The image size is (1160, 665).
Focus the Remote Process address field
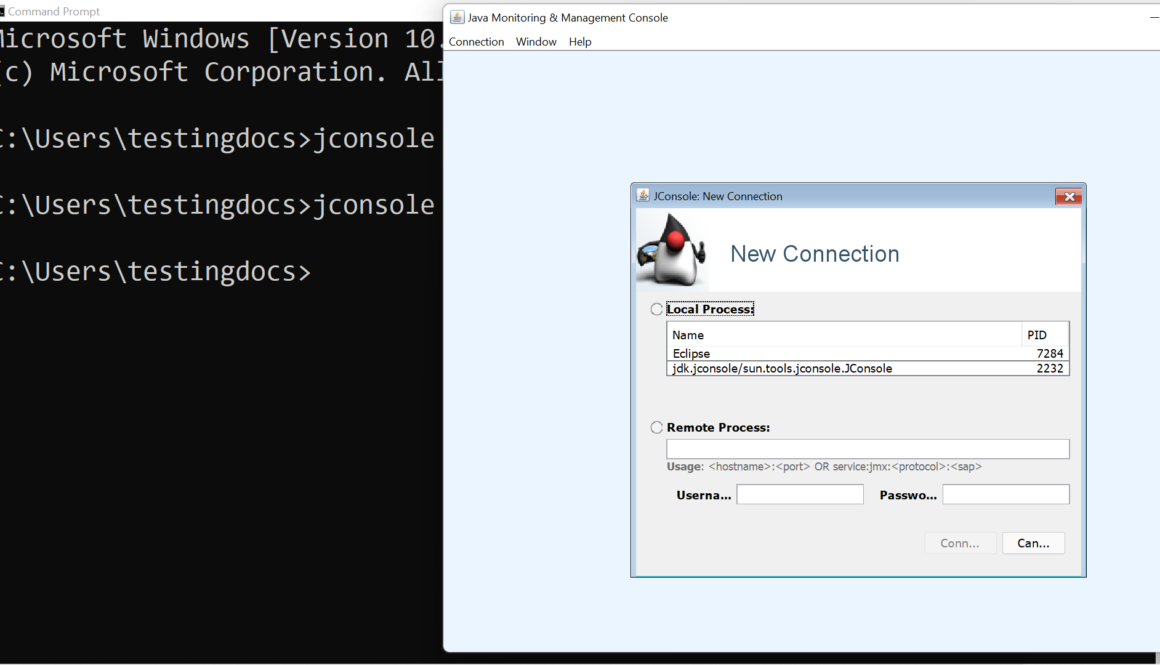point(867,449)
